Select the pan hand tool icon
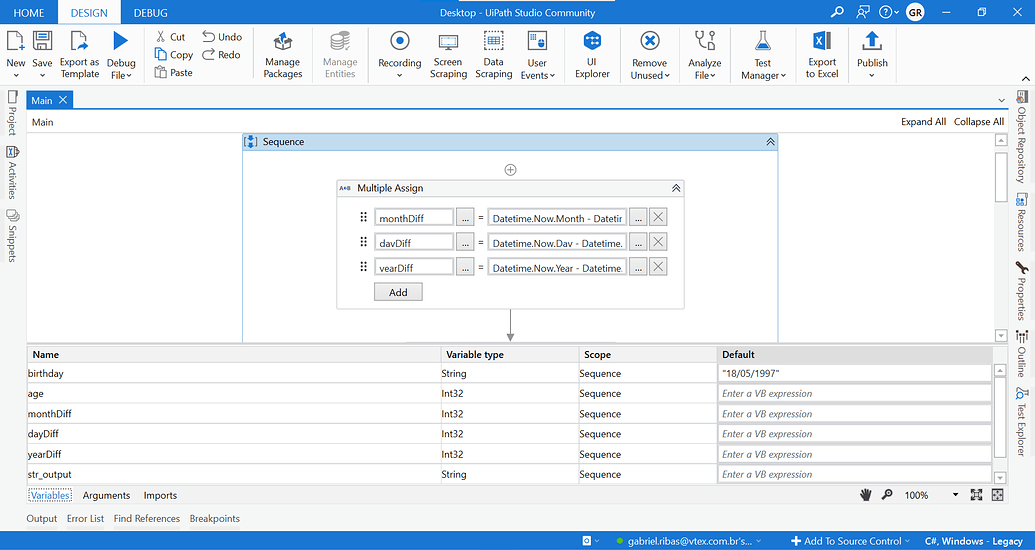This screenshot has height=550, width=1035. click(866, 495)
